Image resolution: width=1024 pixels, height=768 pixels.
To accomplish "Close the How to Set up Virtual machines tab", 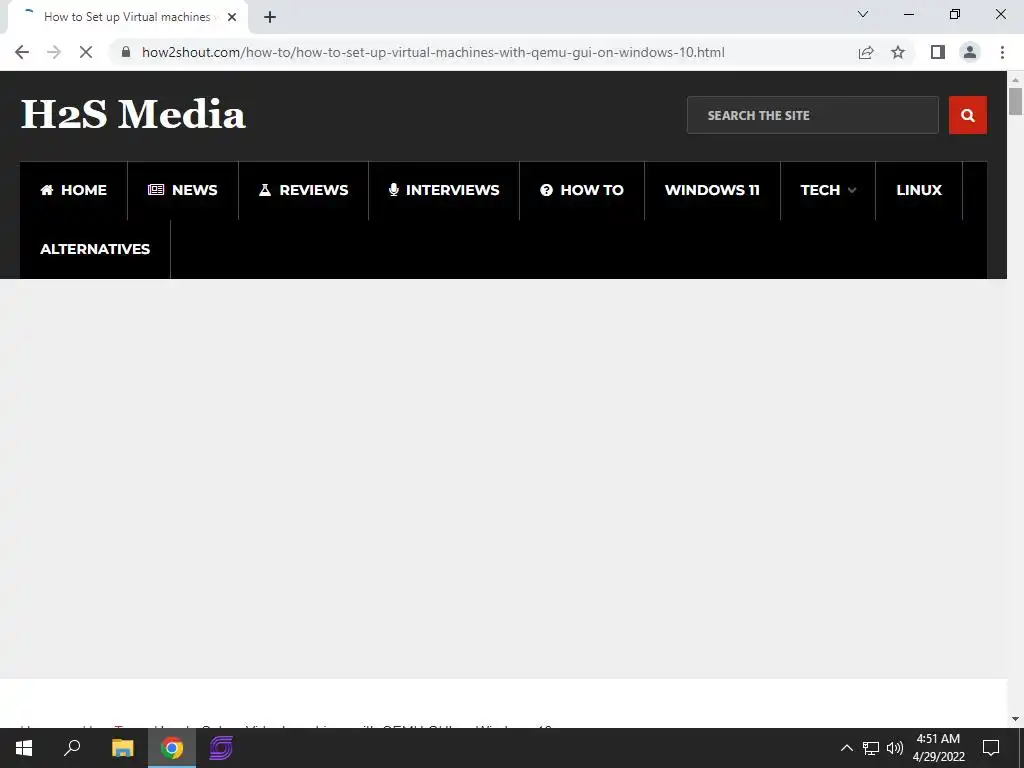I will pos(232,18).
